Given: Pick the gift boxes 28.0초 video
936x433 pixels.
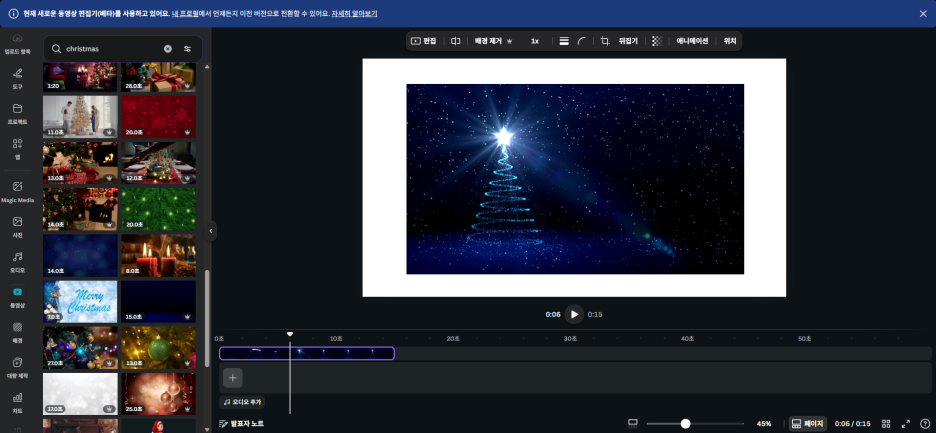Looking at the screenshot, I should tap(158, 76).
